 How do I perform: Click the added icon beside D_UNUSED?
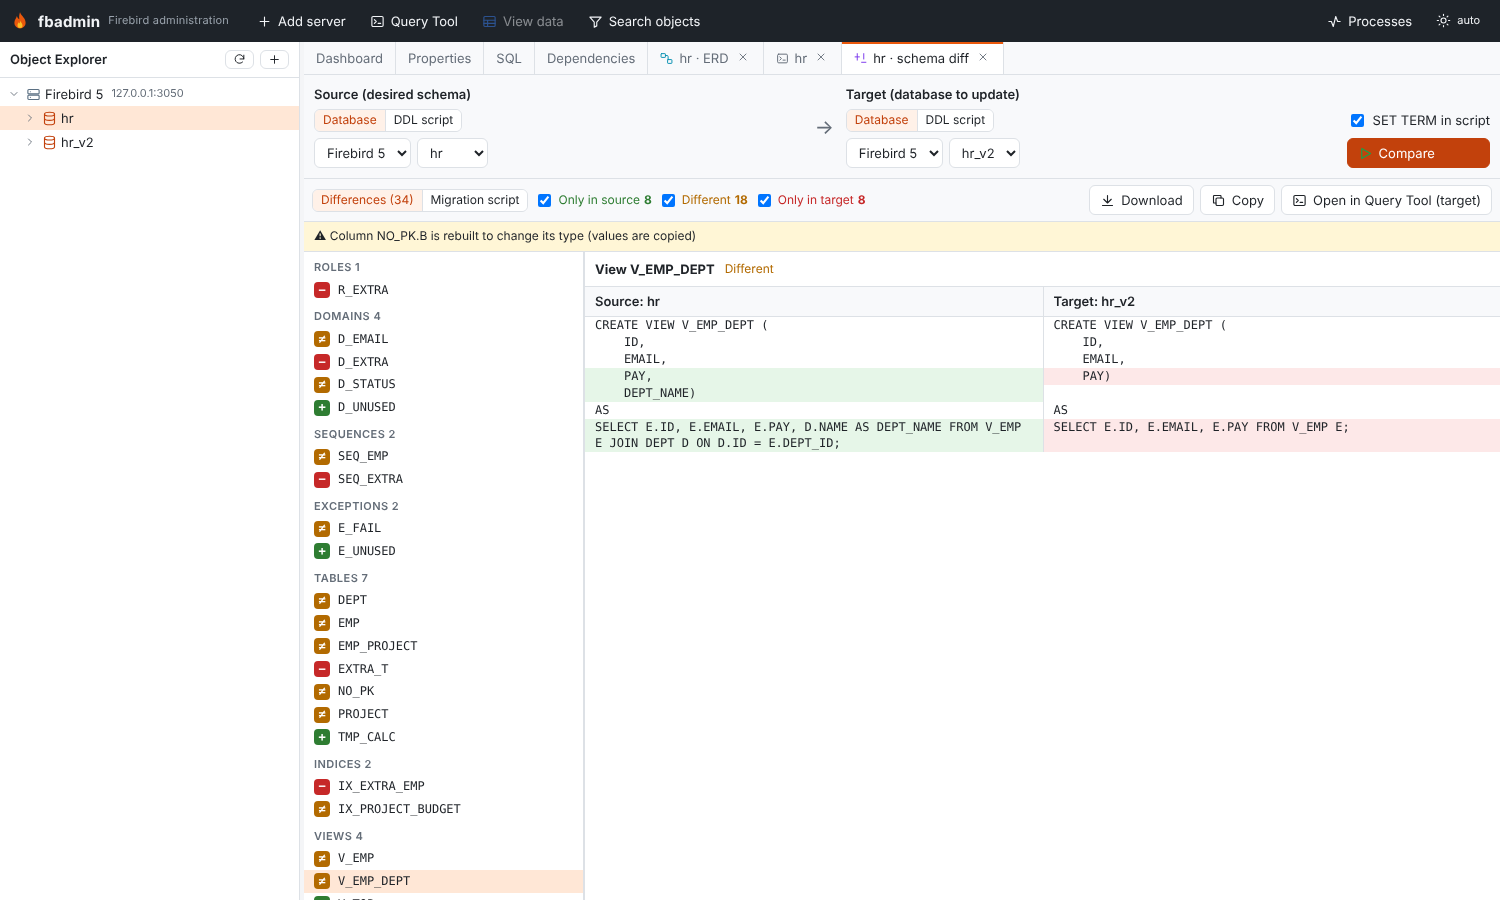pyautogui.click(x=322, y=407)
